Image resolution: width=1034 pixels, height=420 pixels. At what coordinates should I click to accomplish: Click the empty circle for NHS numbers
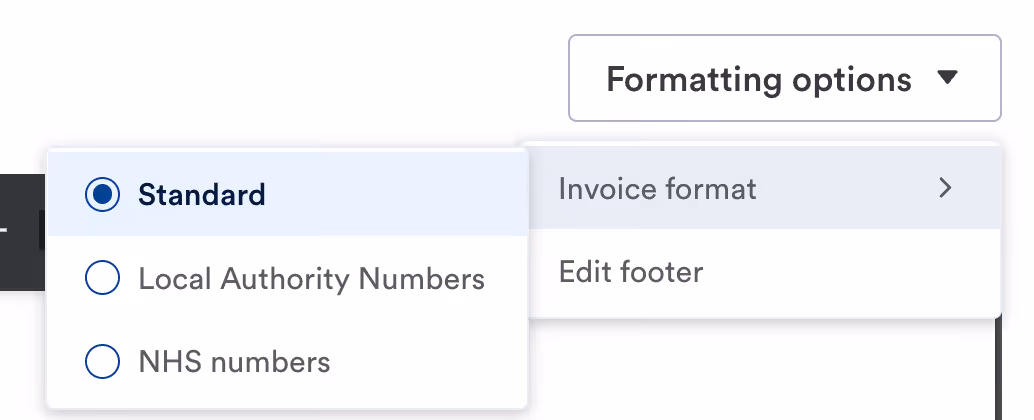(x=103, y=361)
